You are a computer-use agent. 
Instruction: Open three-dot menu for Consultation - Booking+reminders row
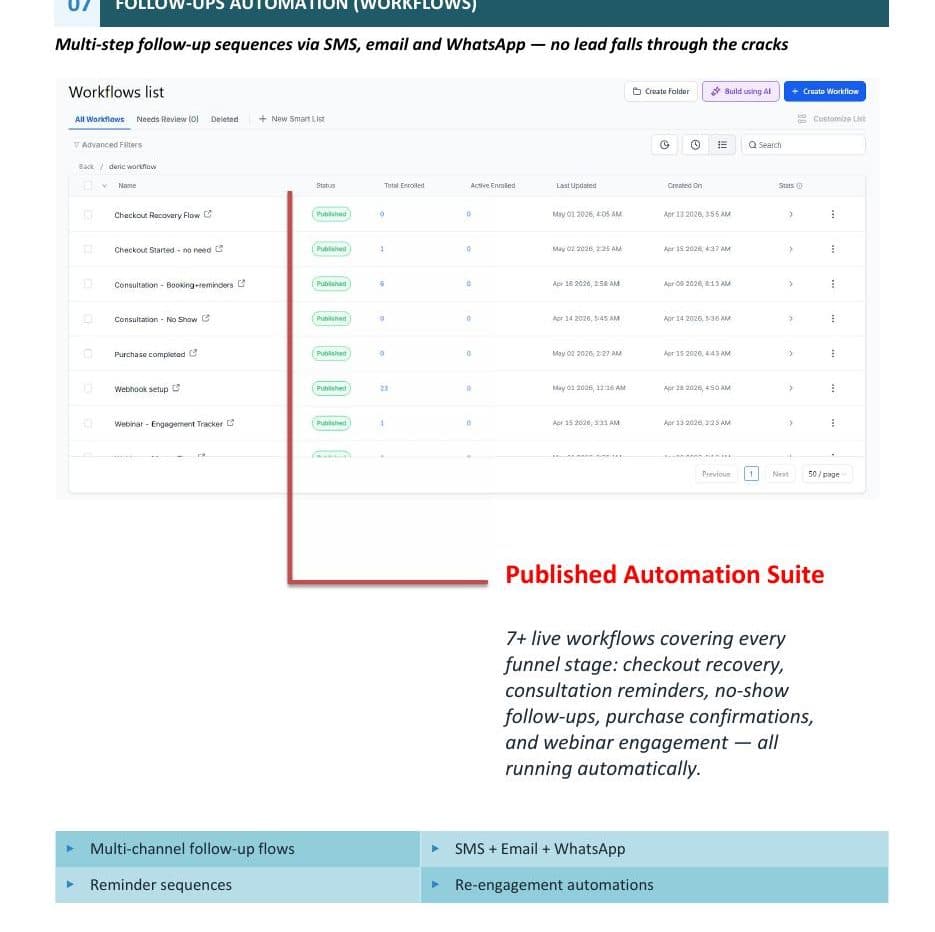tap(832, 284)
